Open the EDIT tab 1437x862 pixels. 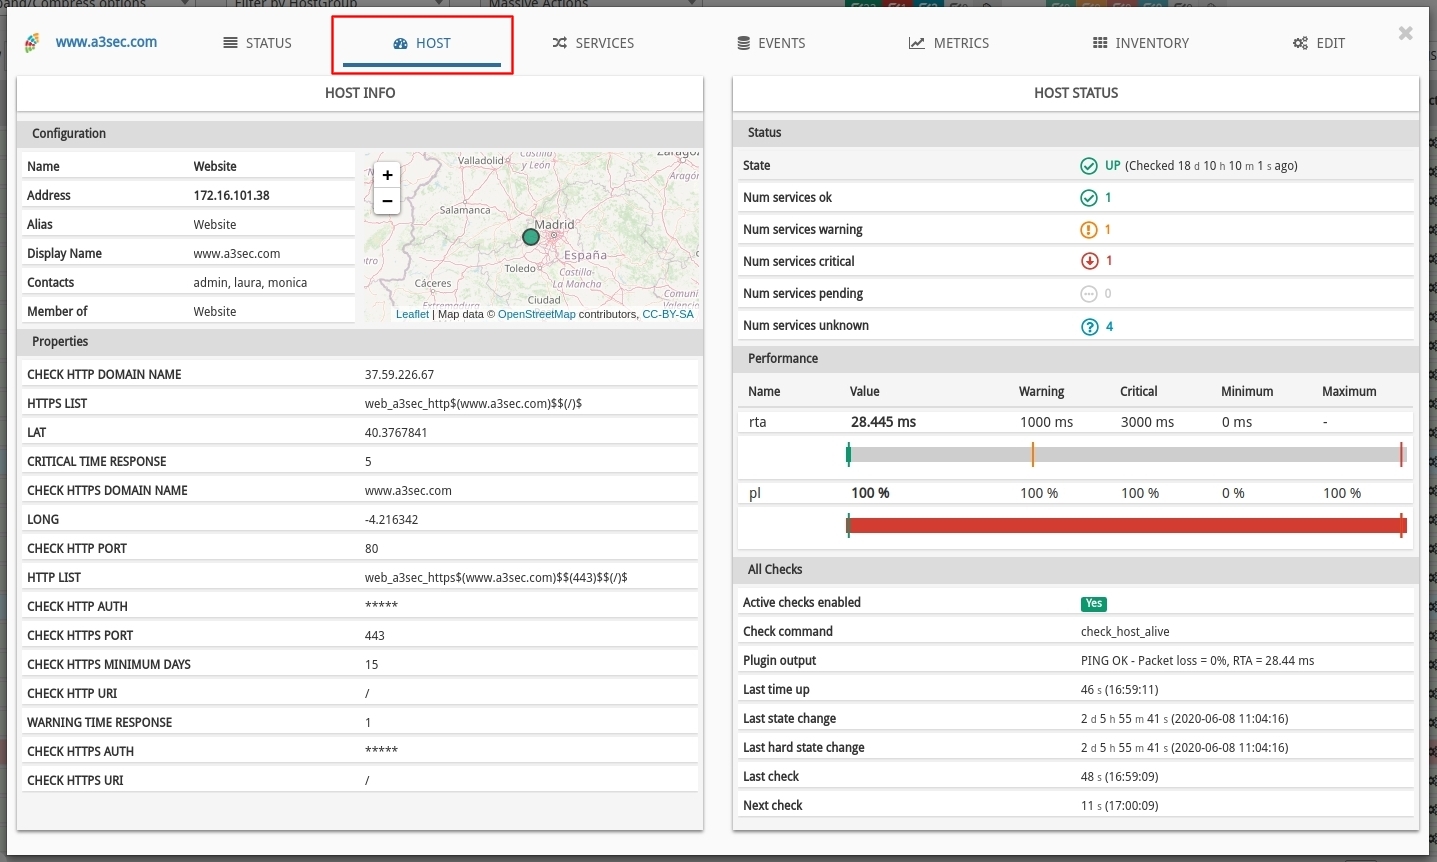click(1319, 43)
